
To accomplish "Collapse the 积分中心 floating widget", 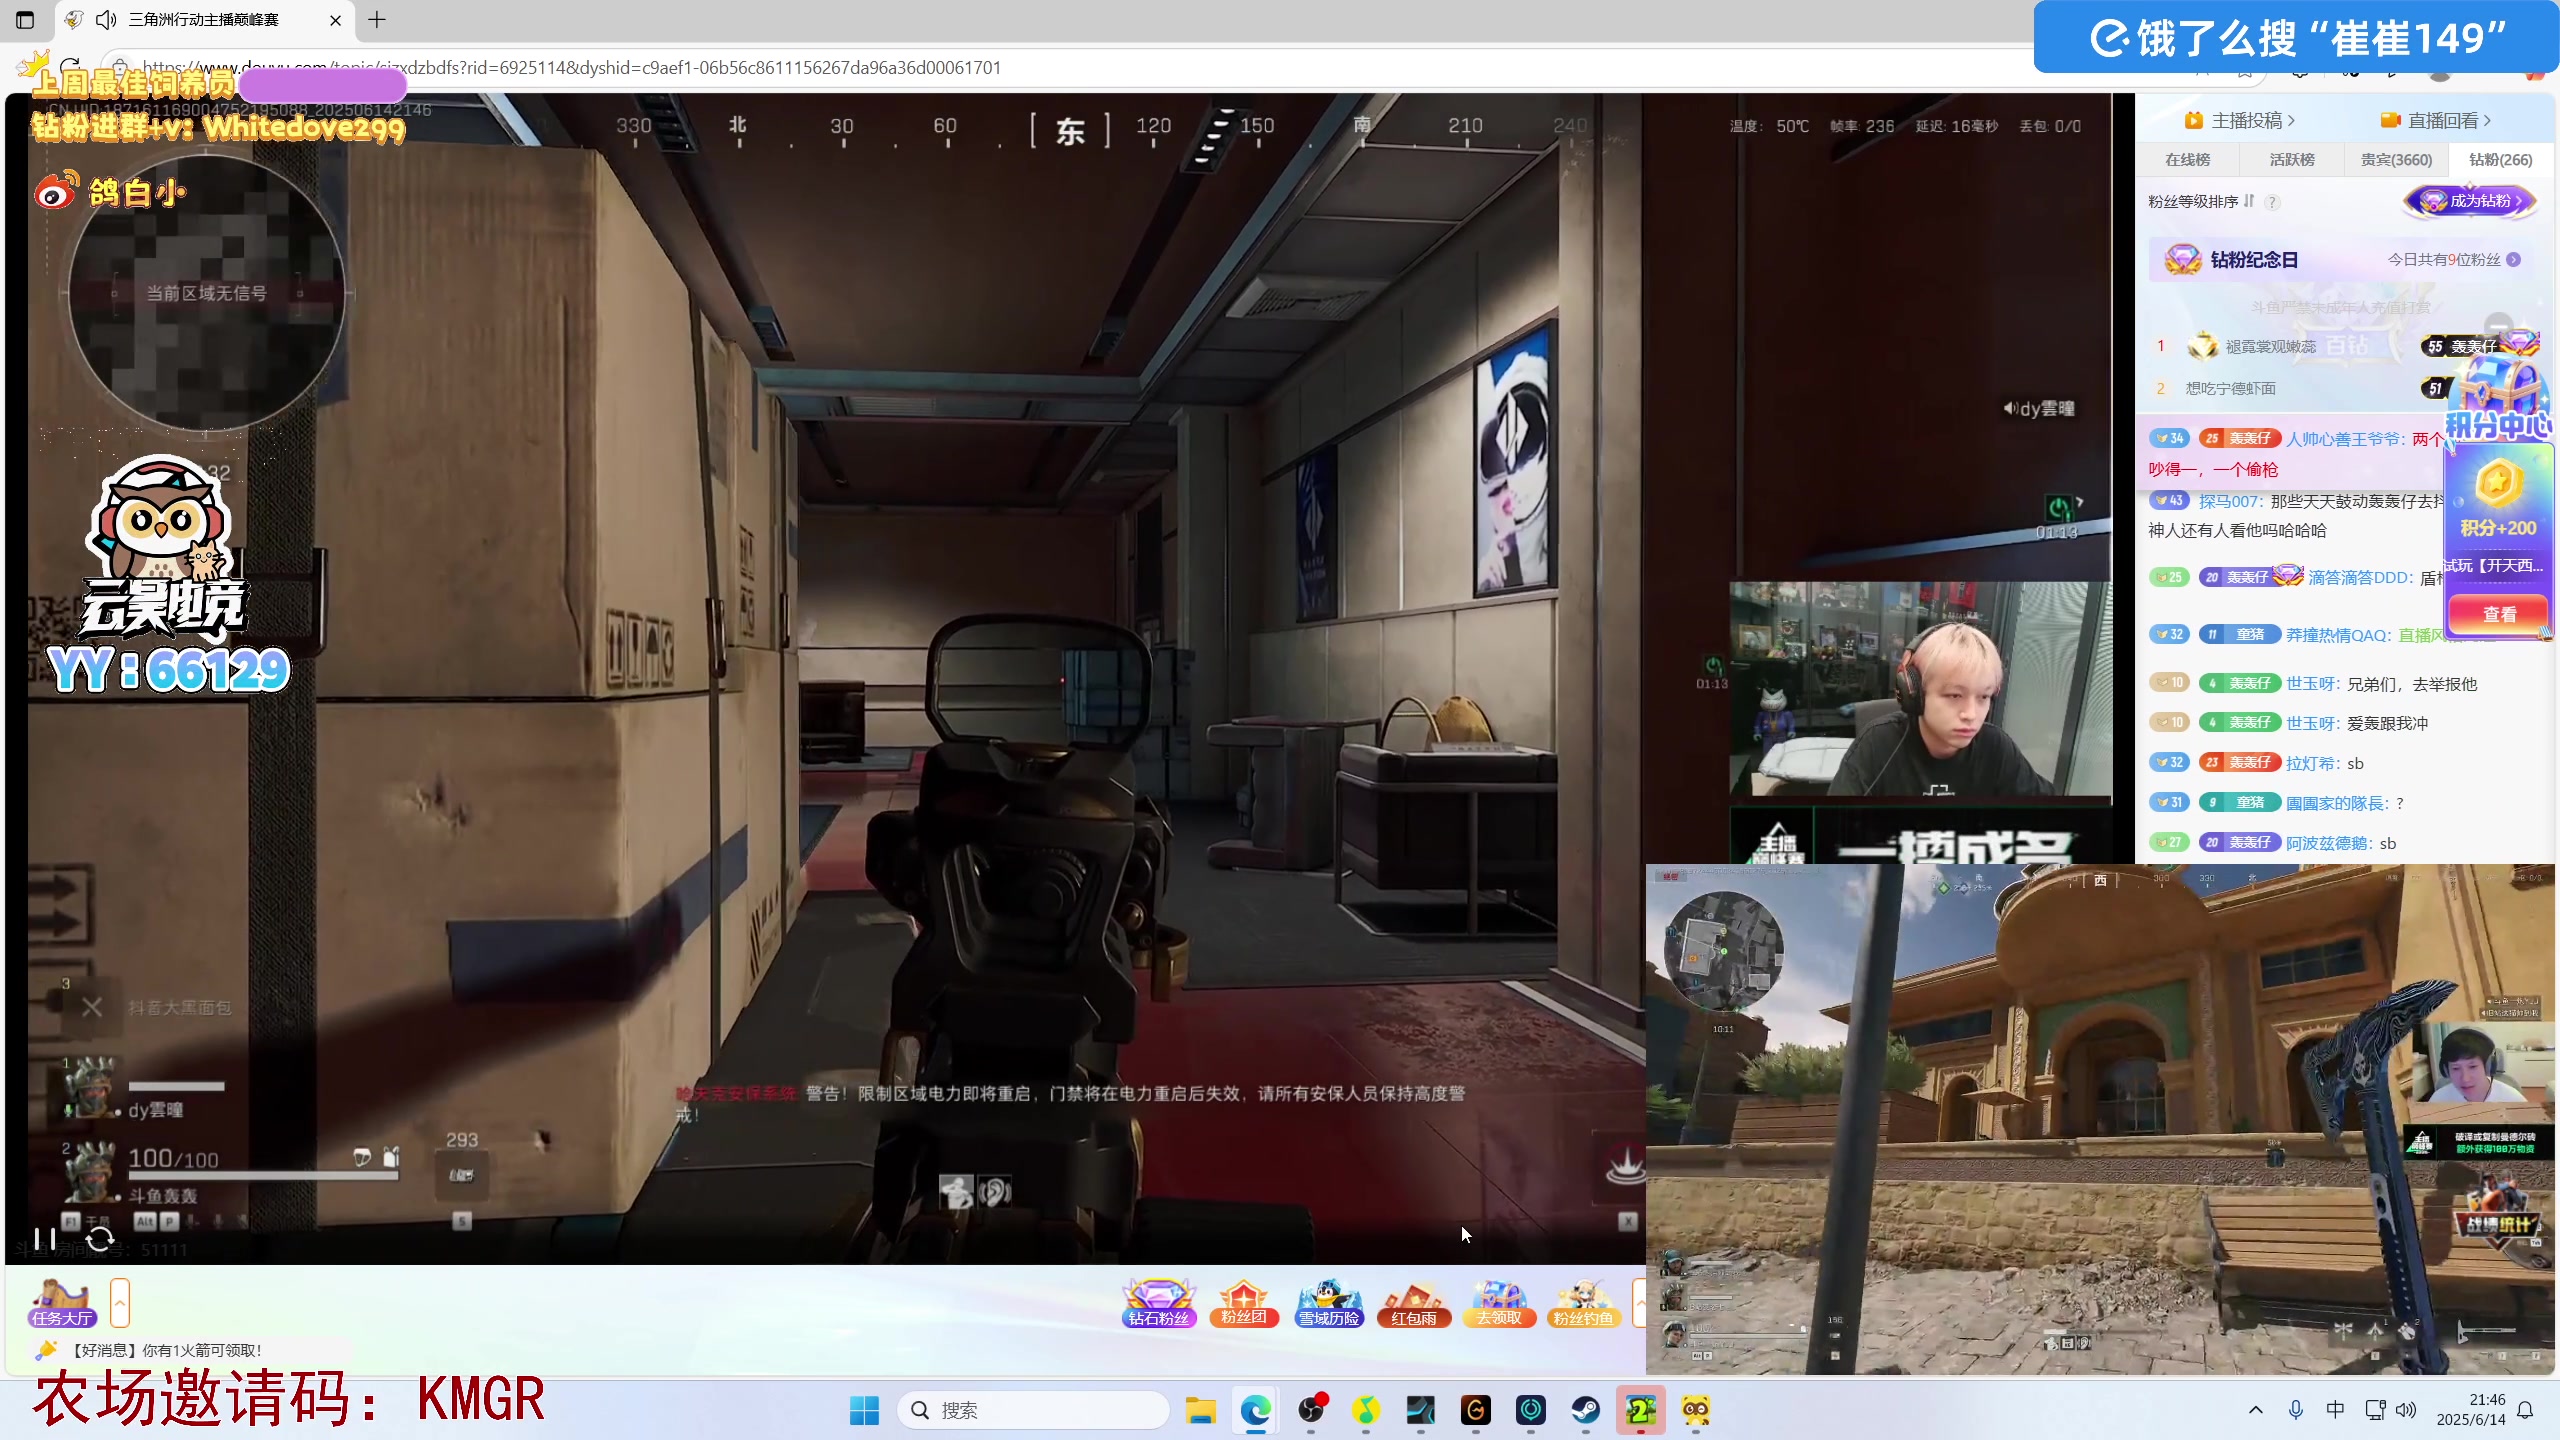I will click(x=2498, y=325).
